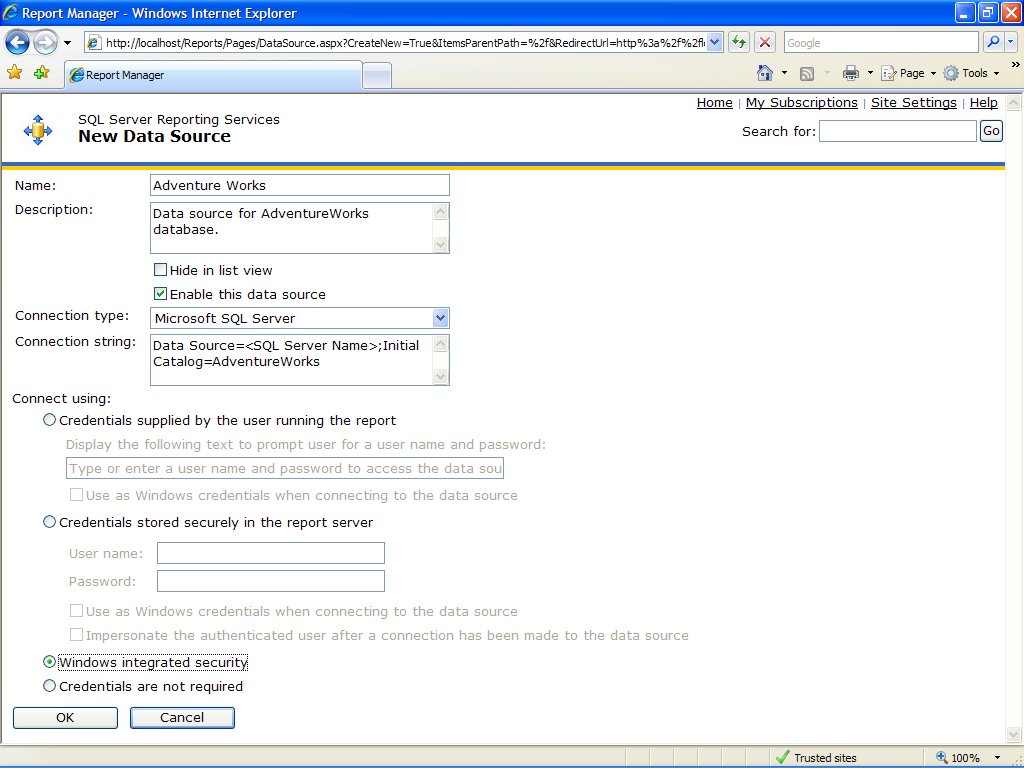Click Connection string scrollbar down arrow

tap(441, 377)
